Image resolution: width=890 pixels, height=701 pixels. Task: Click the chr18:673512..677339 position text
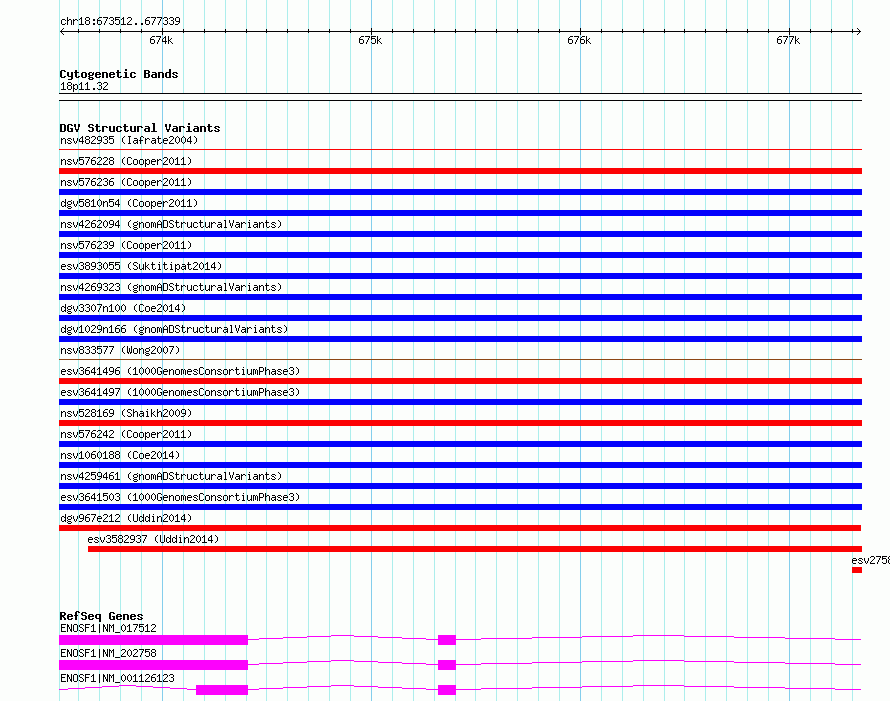click(120, 21)
